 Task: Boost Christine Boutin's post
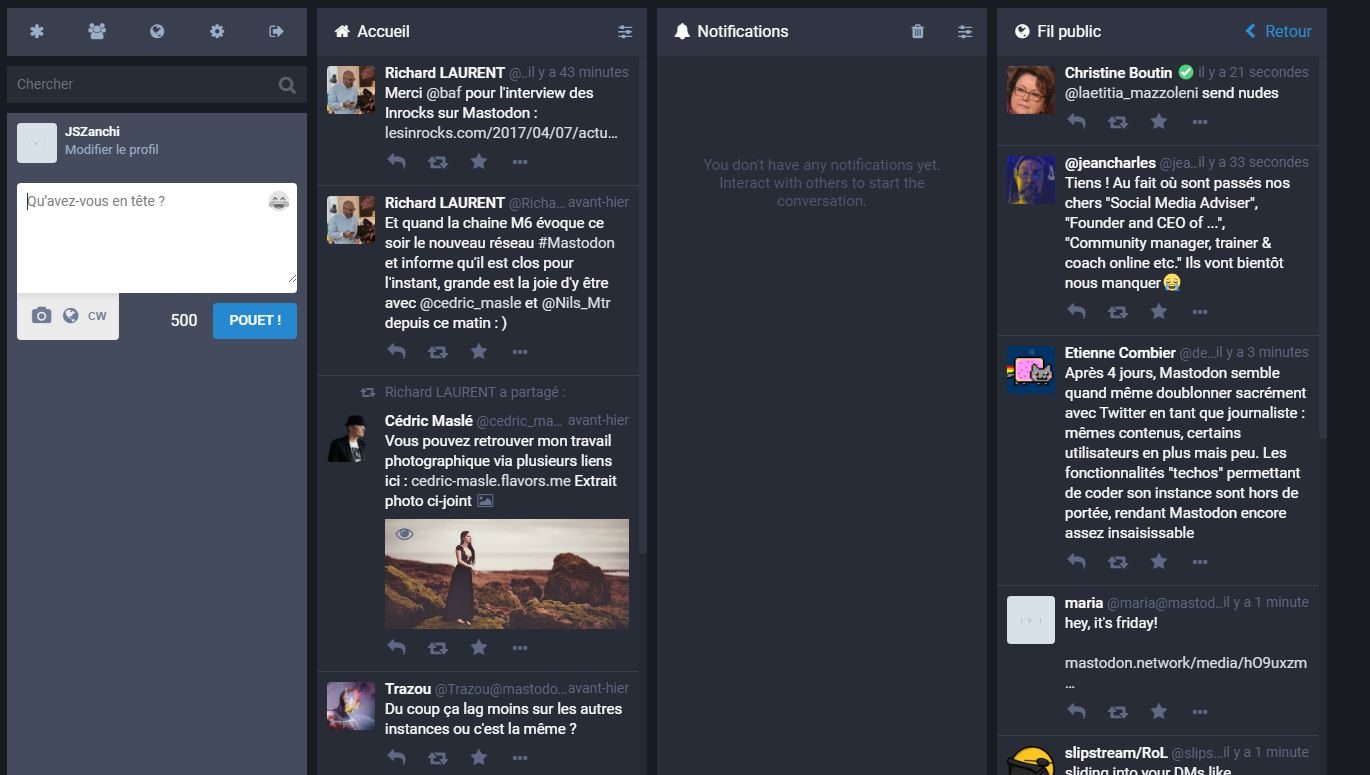click(1117, 121)
